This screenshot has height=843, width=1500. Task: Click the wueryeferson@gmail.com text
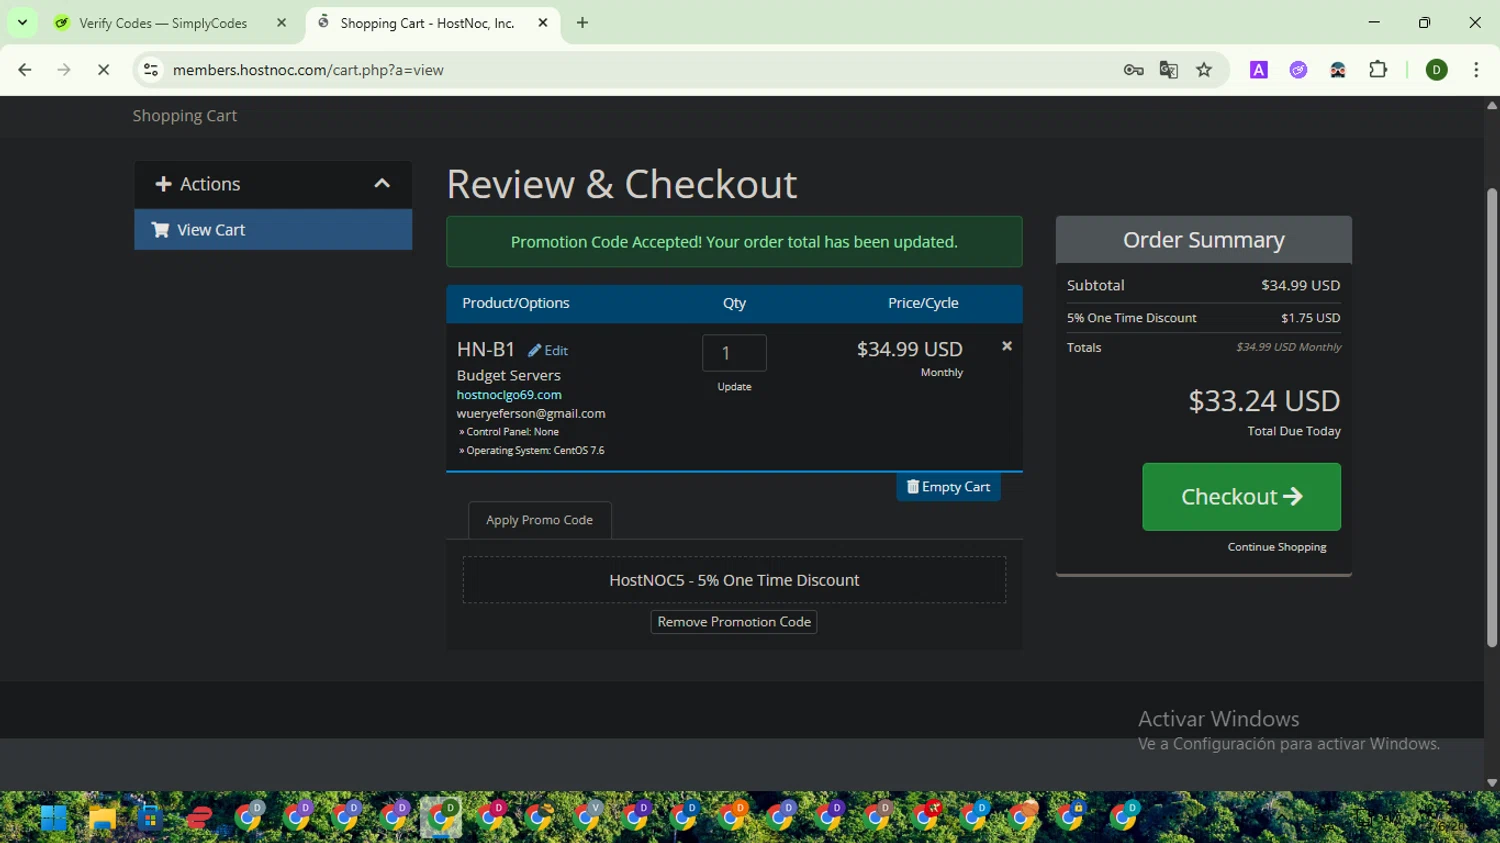(x=531, y=414)
